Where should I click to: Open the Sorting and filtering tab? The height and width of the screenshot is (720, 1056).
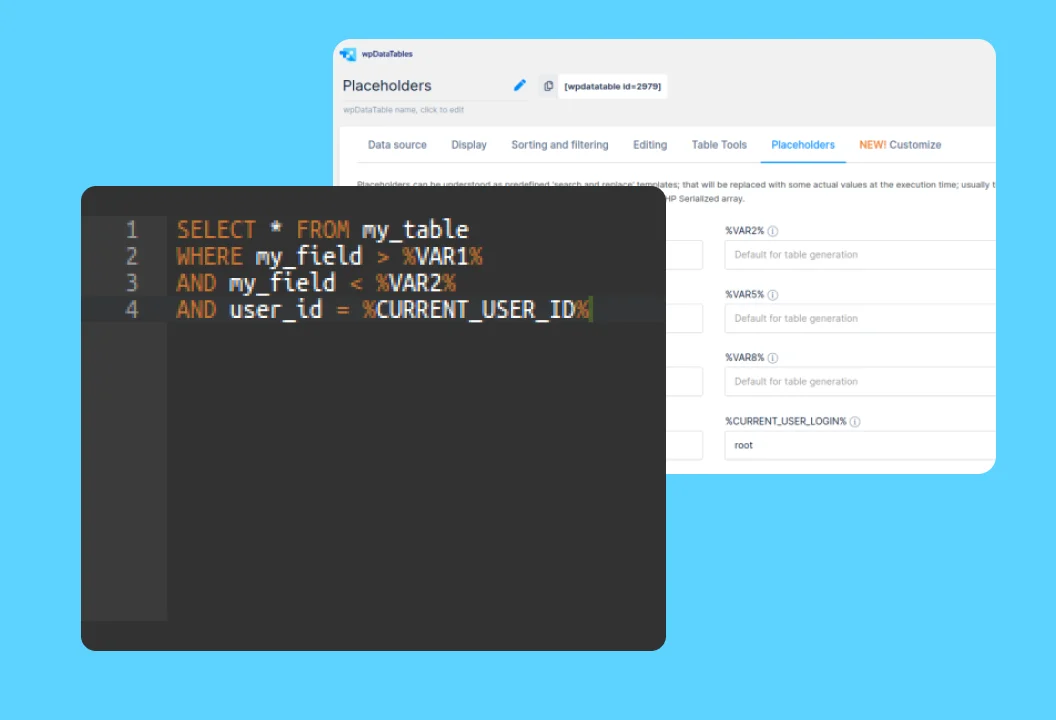(560, 145)
